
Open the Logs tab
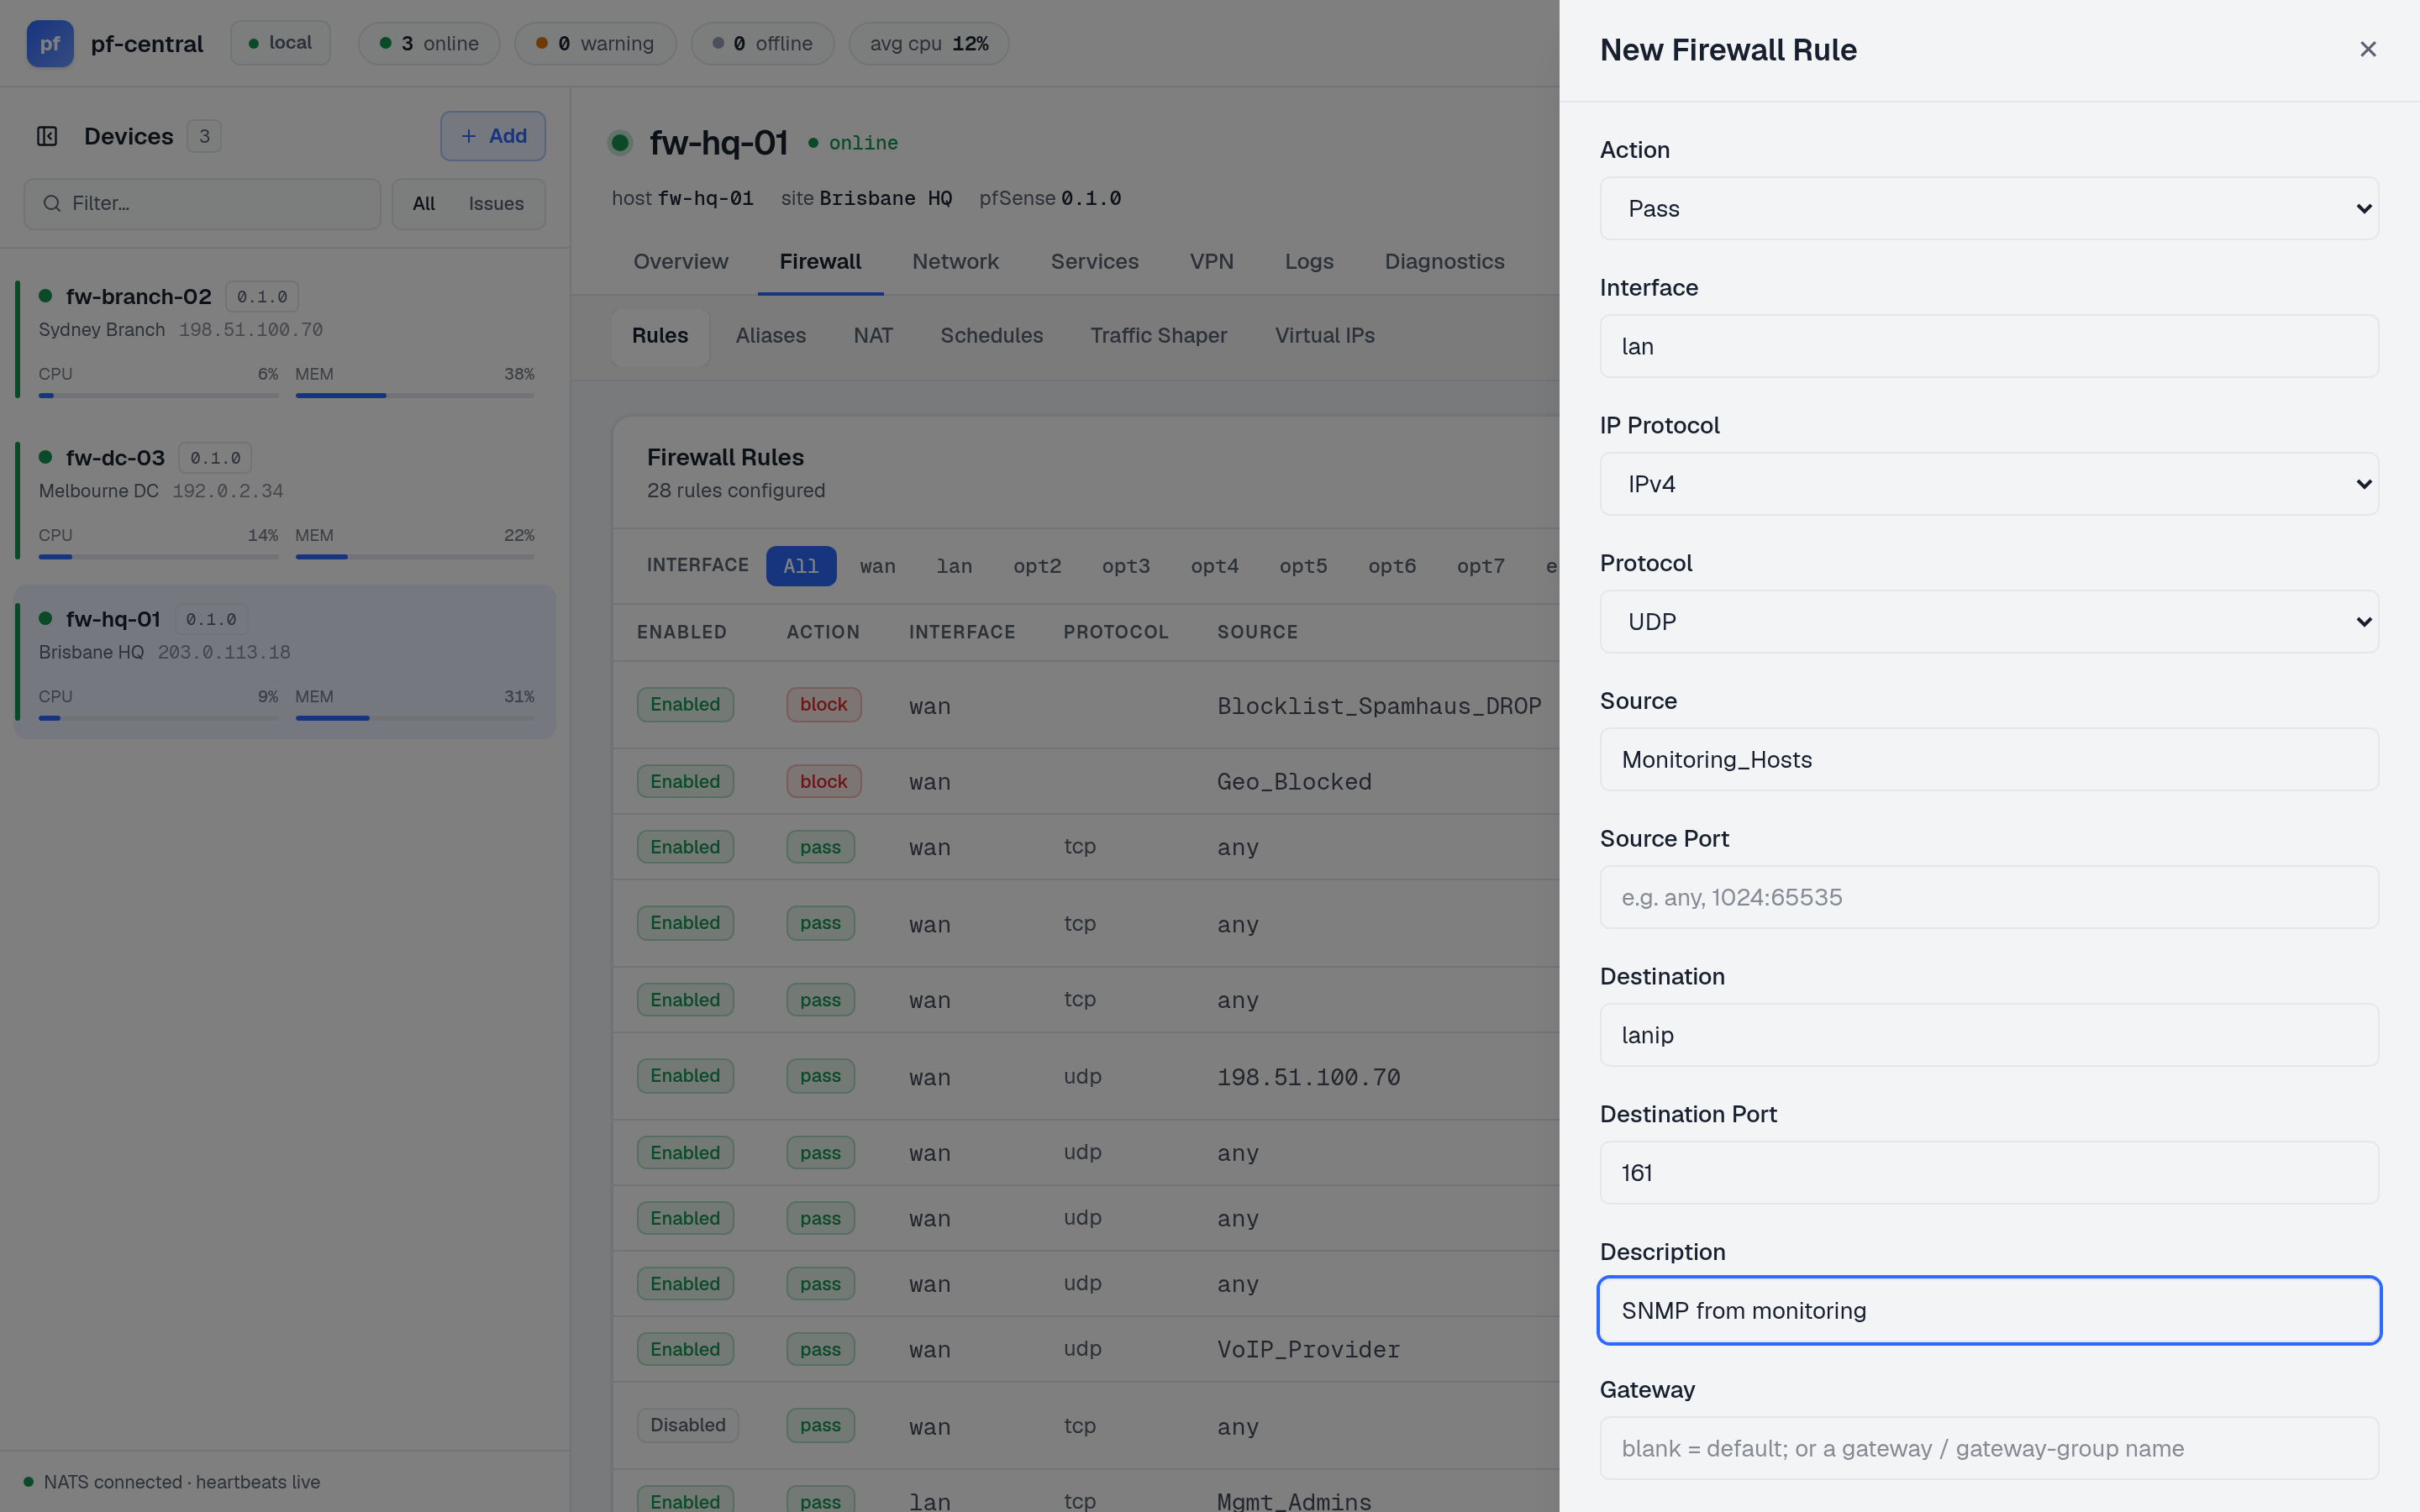click(1309, 262)
